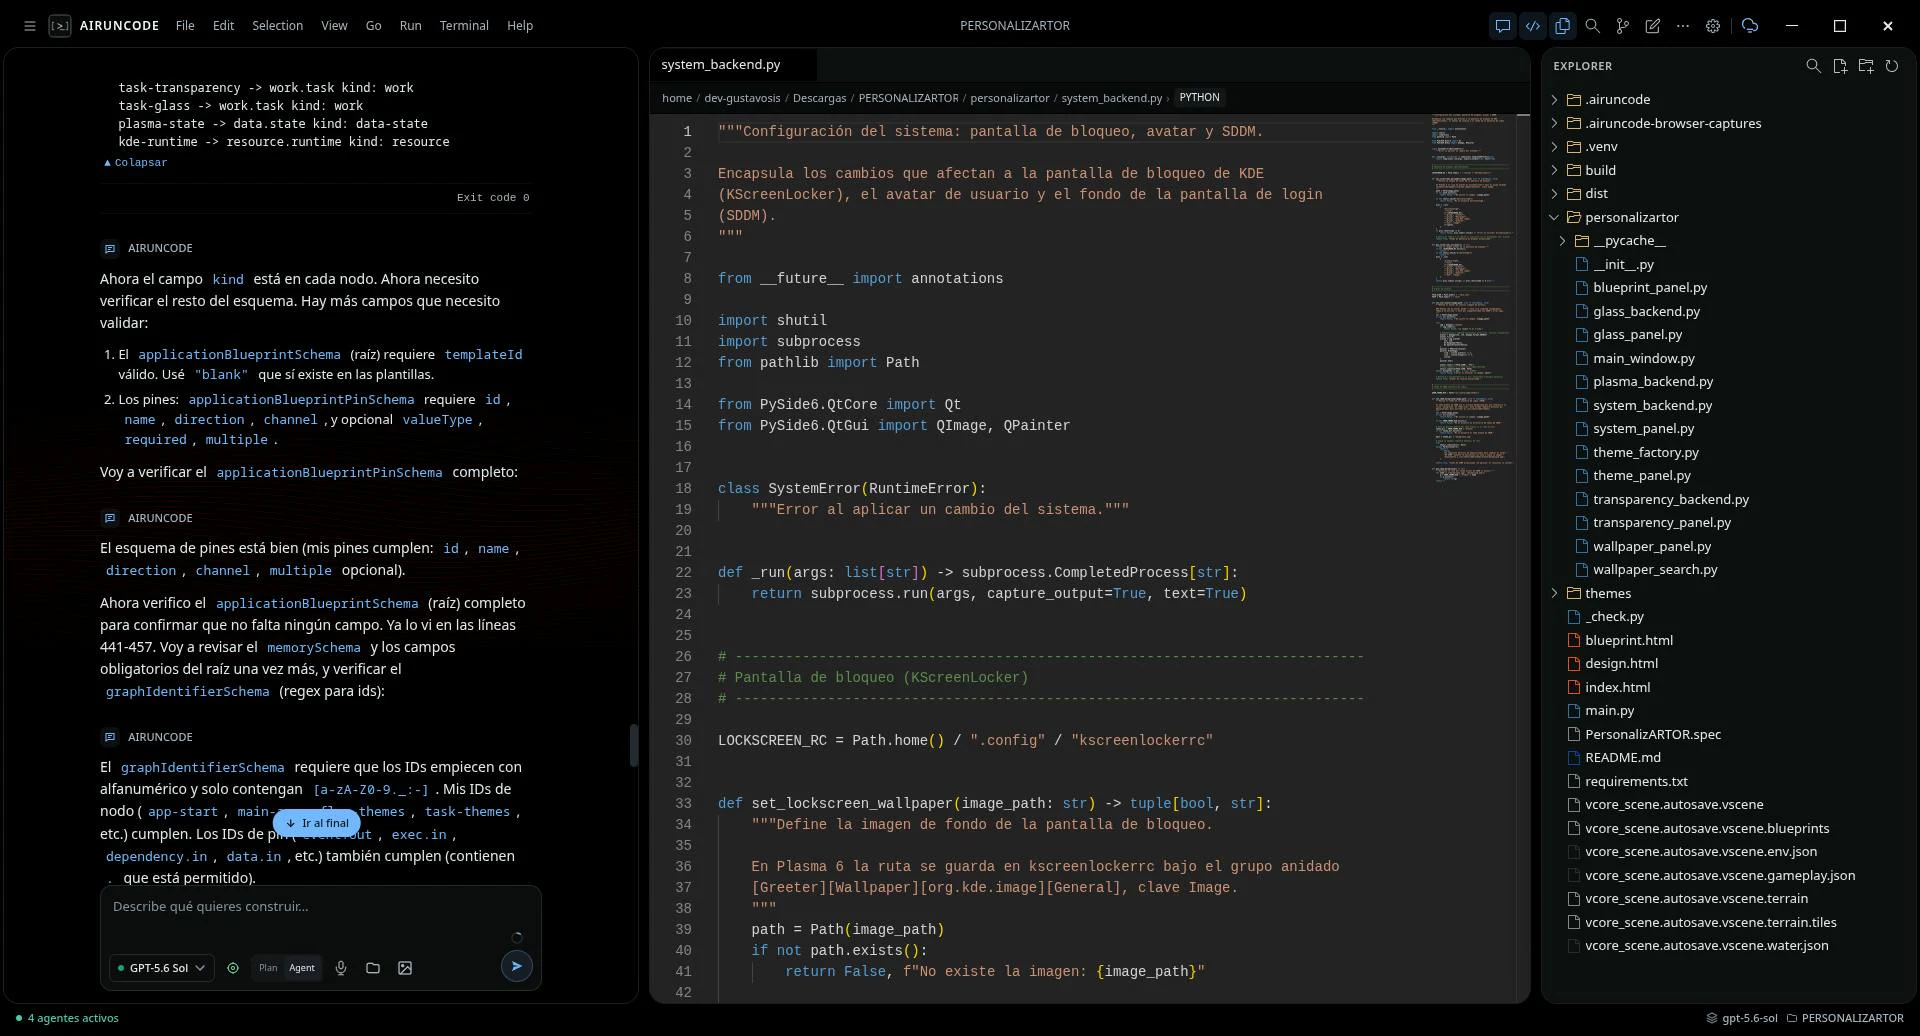
Task: Click the target focus icon in chat input
Action: point(233,968)
